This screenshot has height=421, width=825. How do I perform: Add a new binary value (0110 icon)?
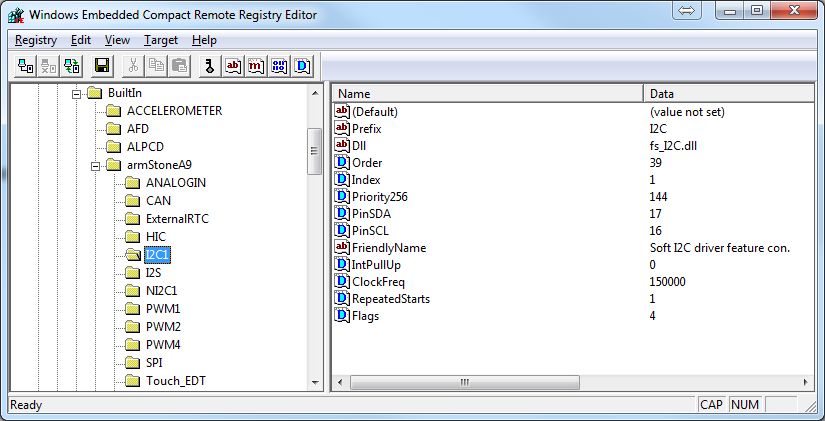pos(279,66)
